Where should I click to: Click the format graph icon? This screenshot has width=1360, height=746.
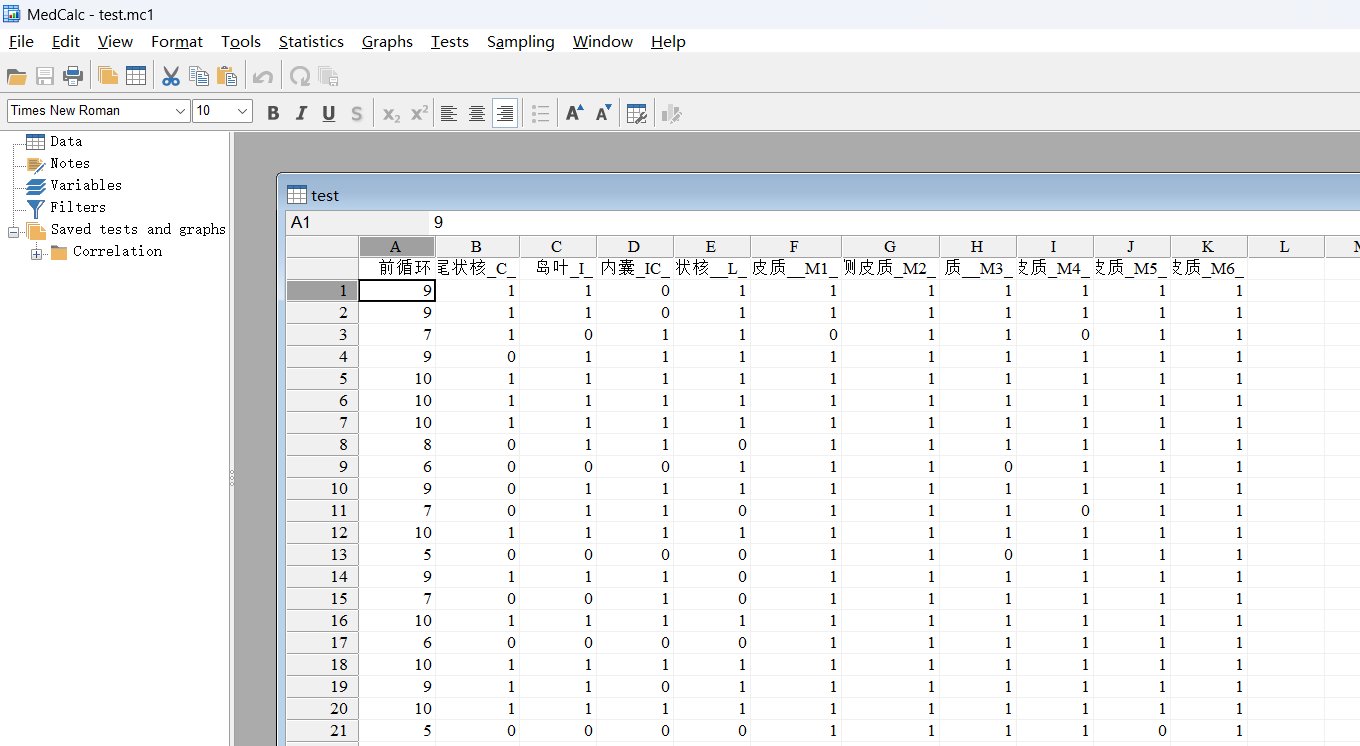(672, 114)
